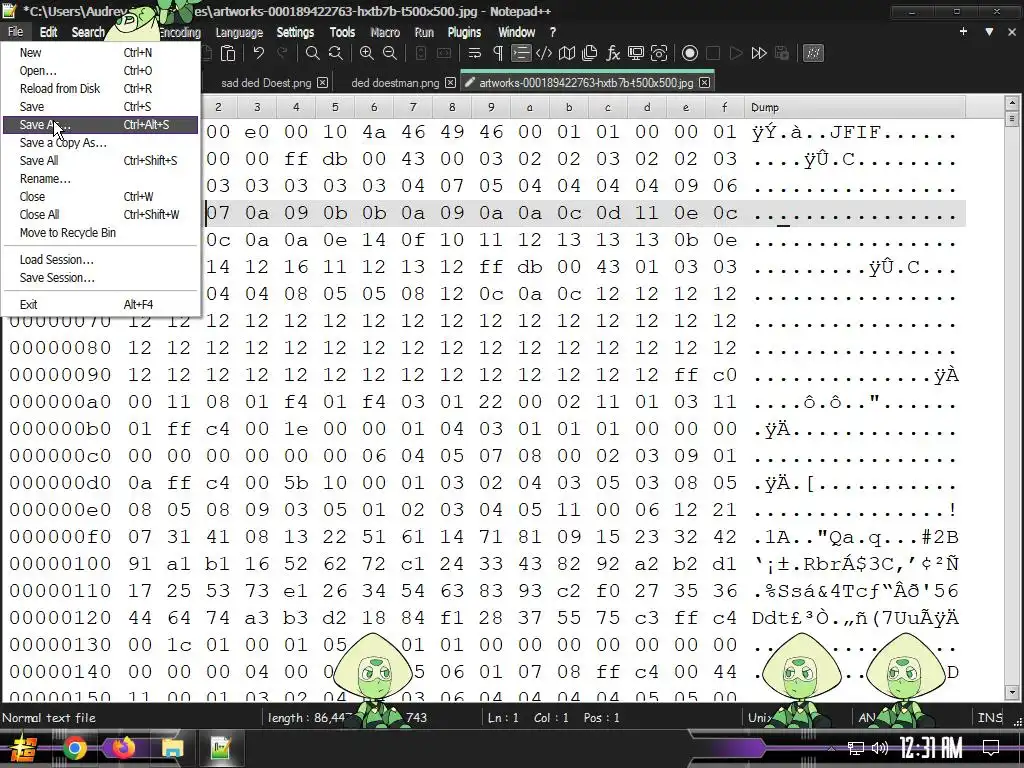Image resolution: width=1024 pixels, height=768 pixels.
Task: Open the down-triangle dropdown in the menu bar
Action: tap(989, 31)
